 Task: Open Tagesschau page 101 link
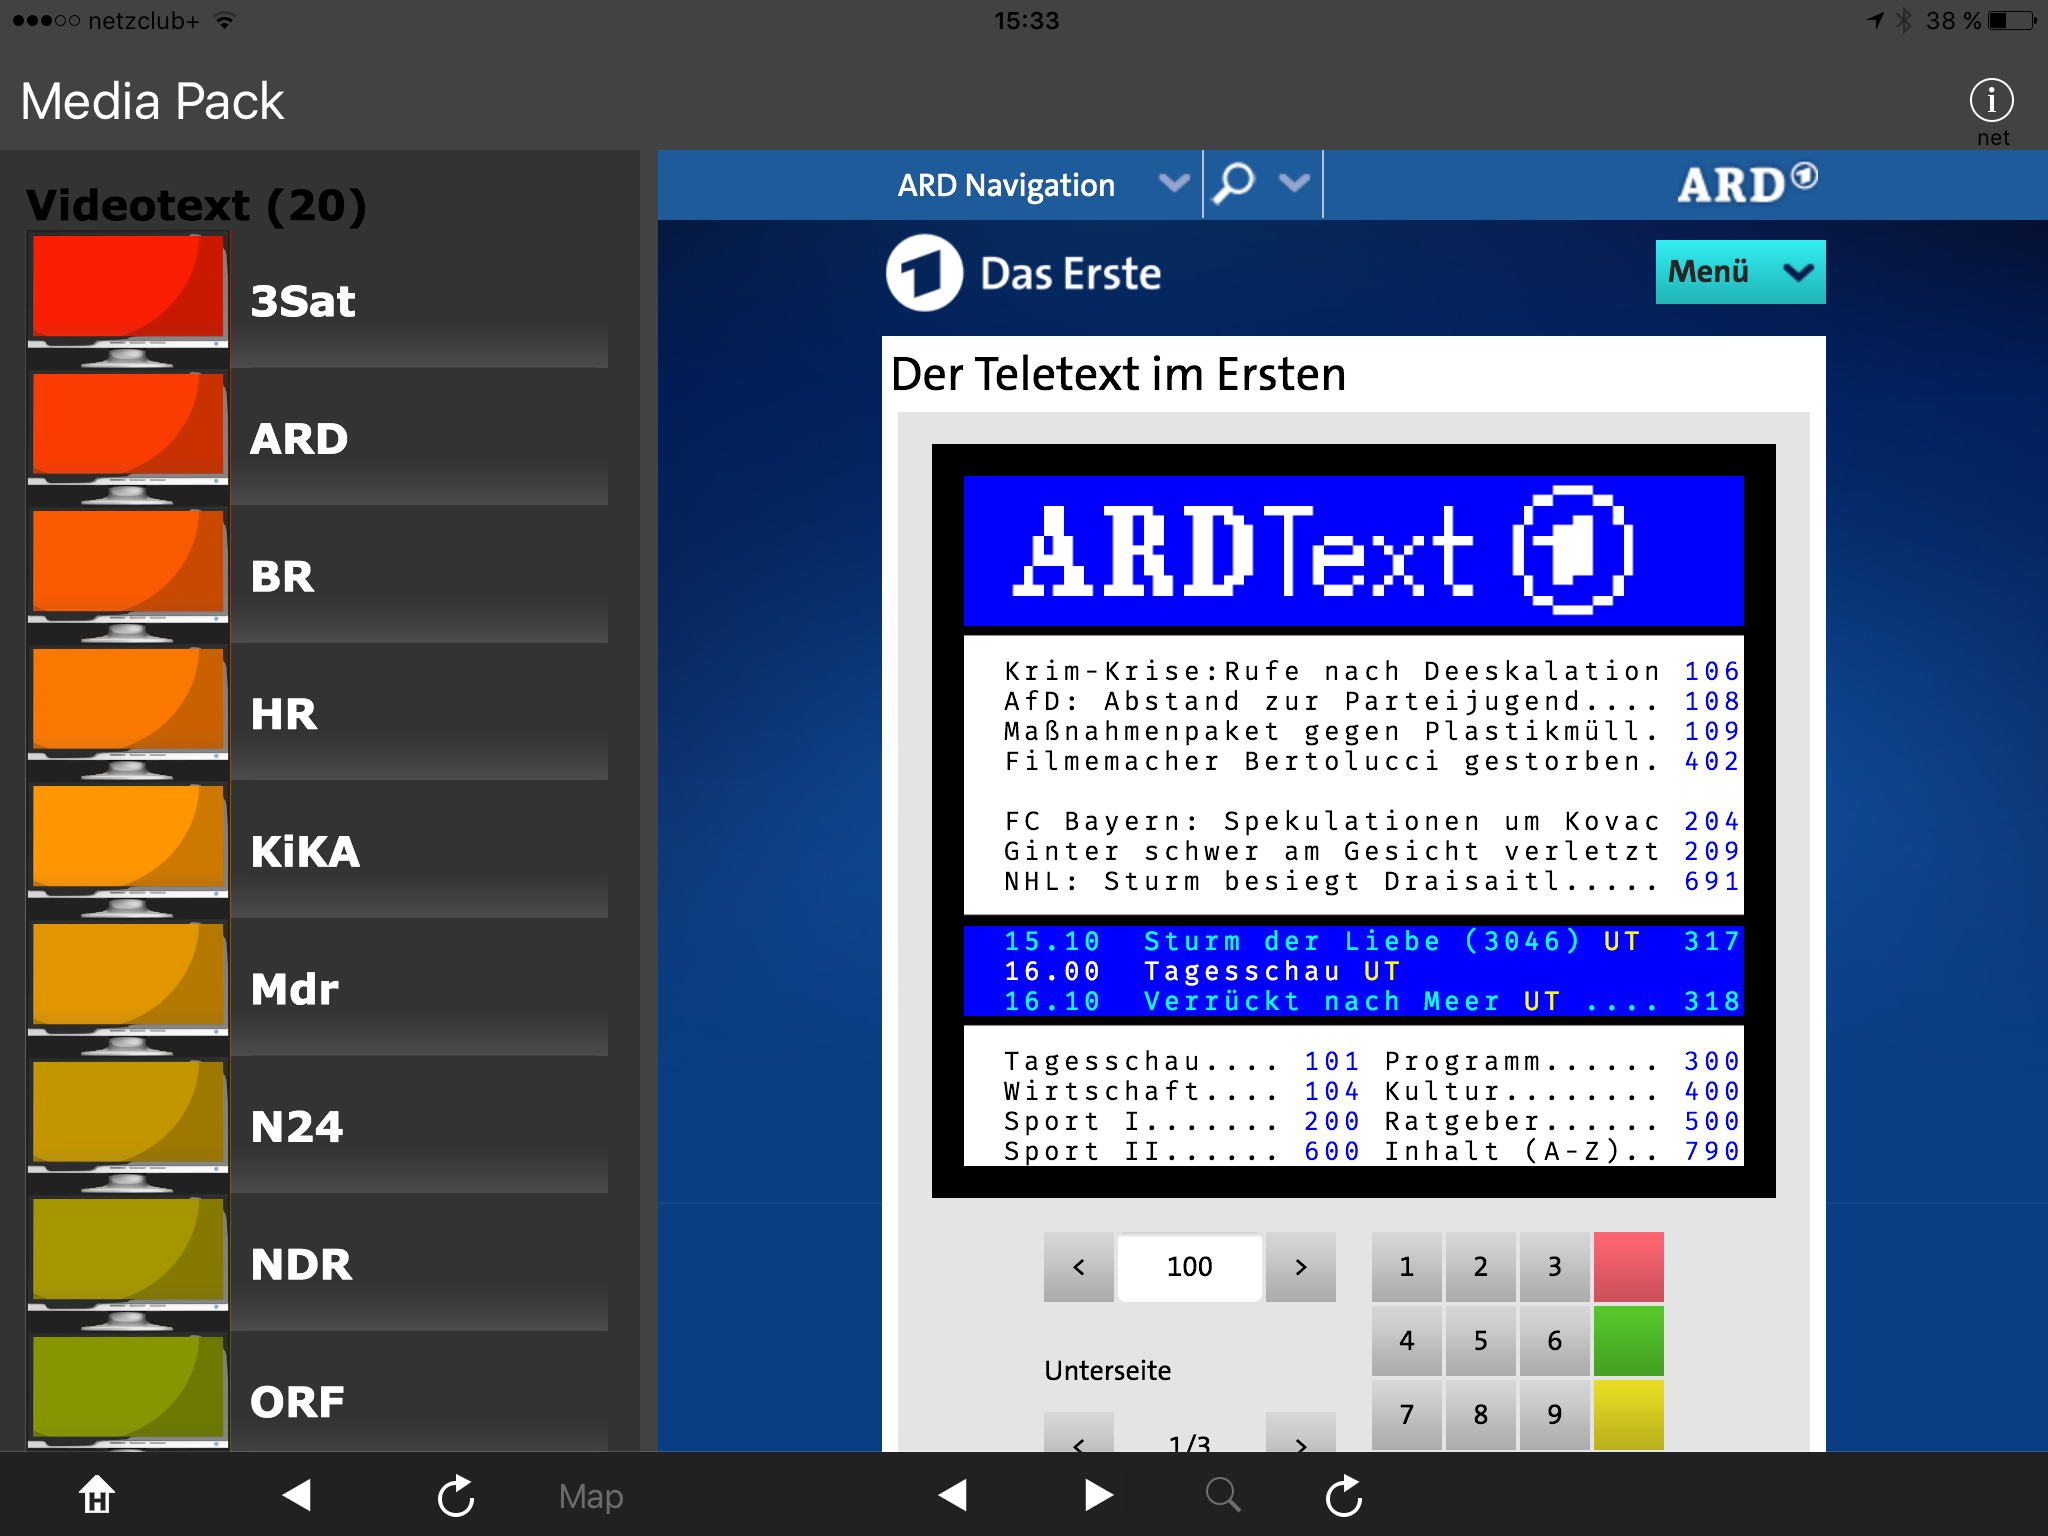(1331, 1061)
